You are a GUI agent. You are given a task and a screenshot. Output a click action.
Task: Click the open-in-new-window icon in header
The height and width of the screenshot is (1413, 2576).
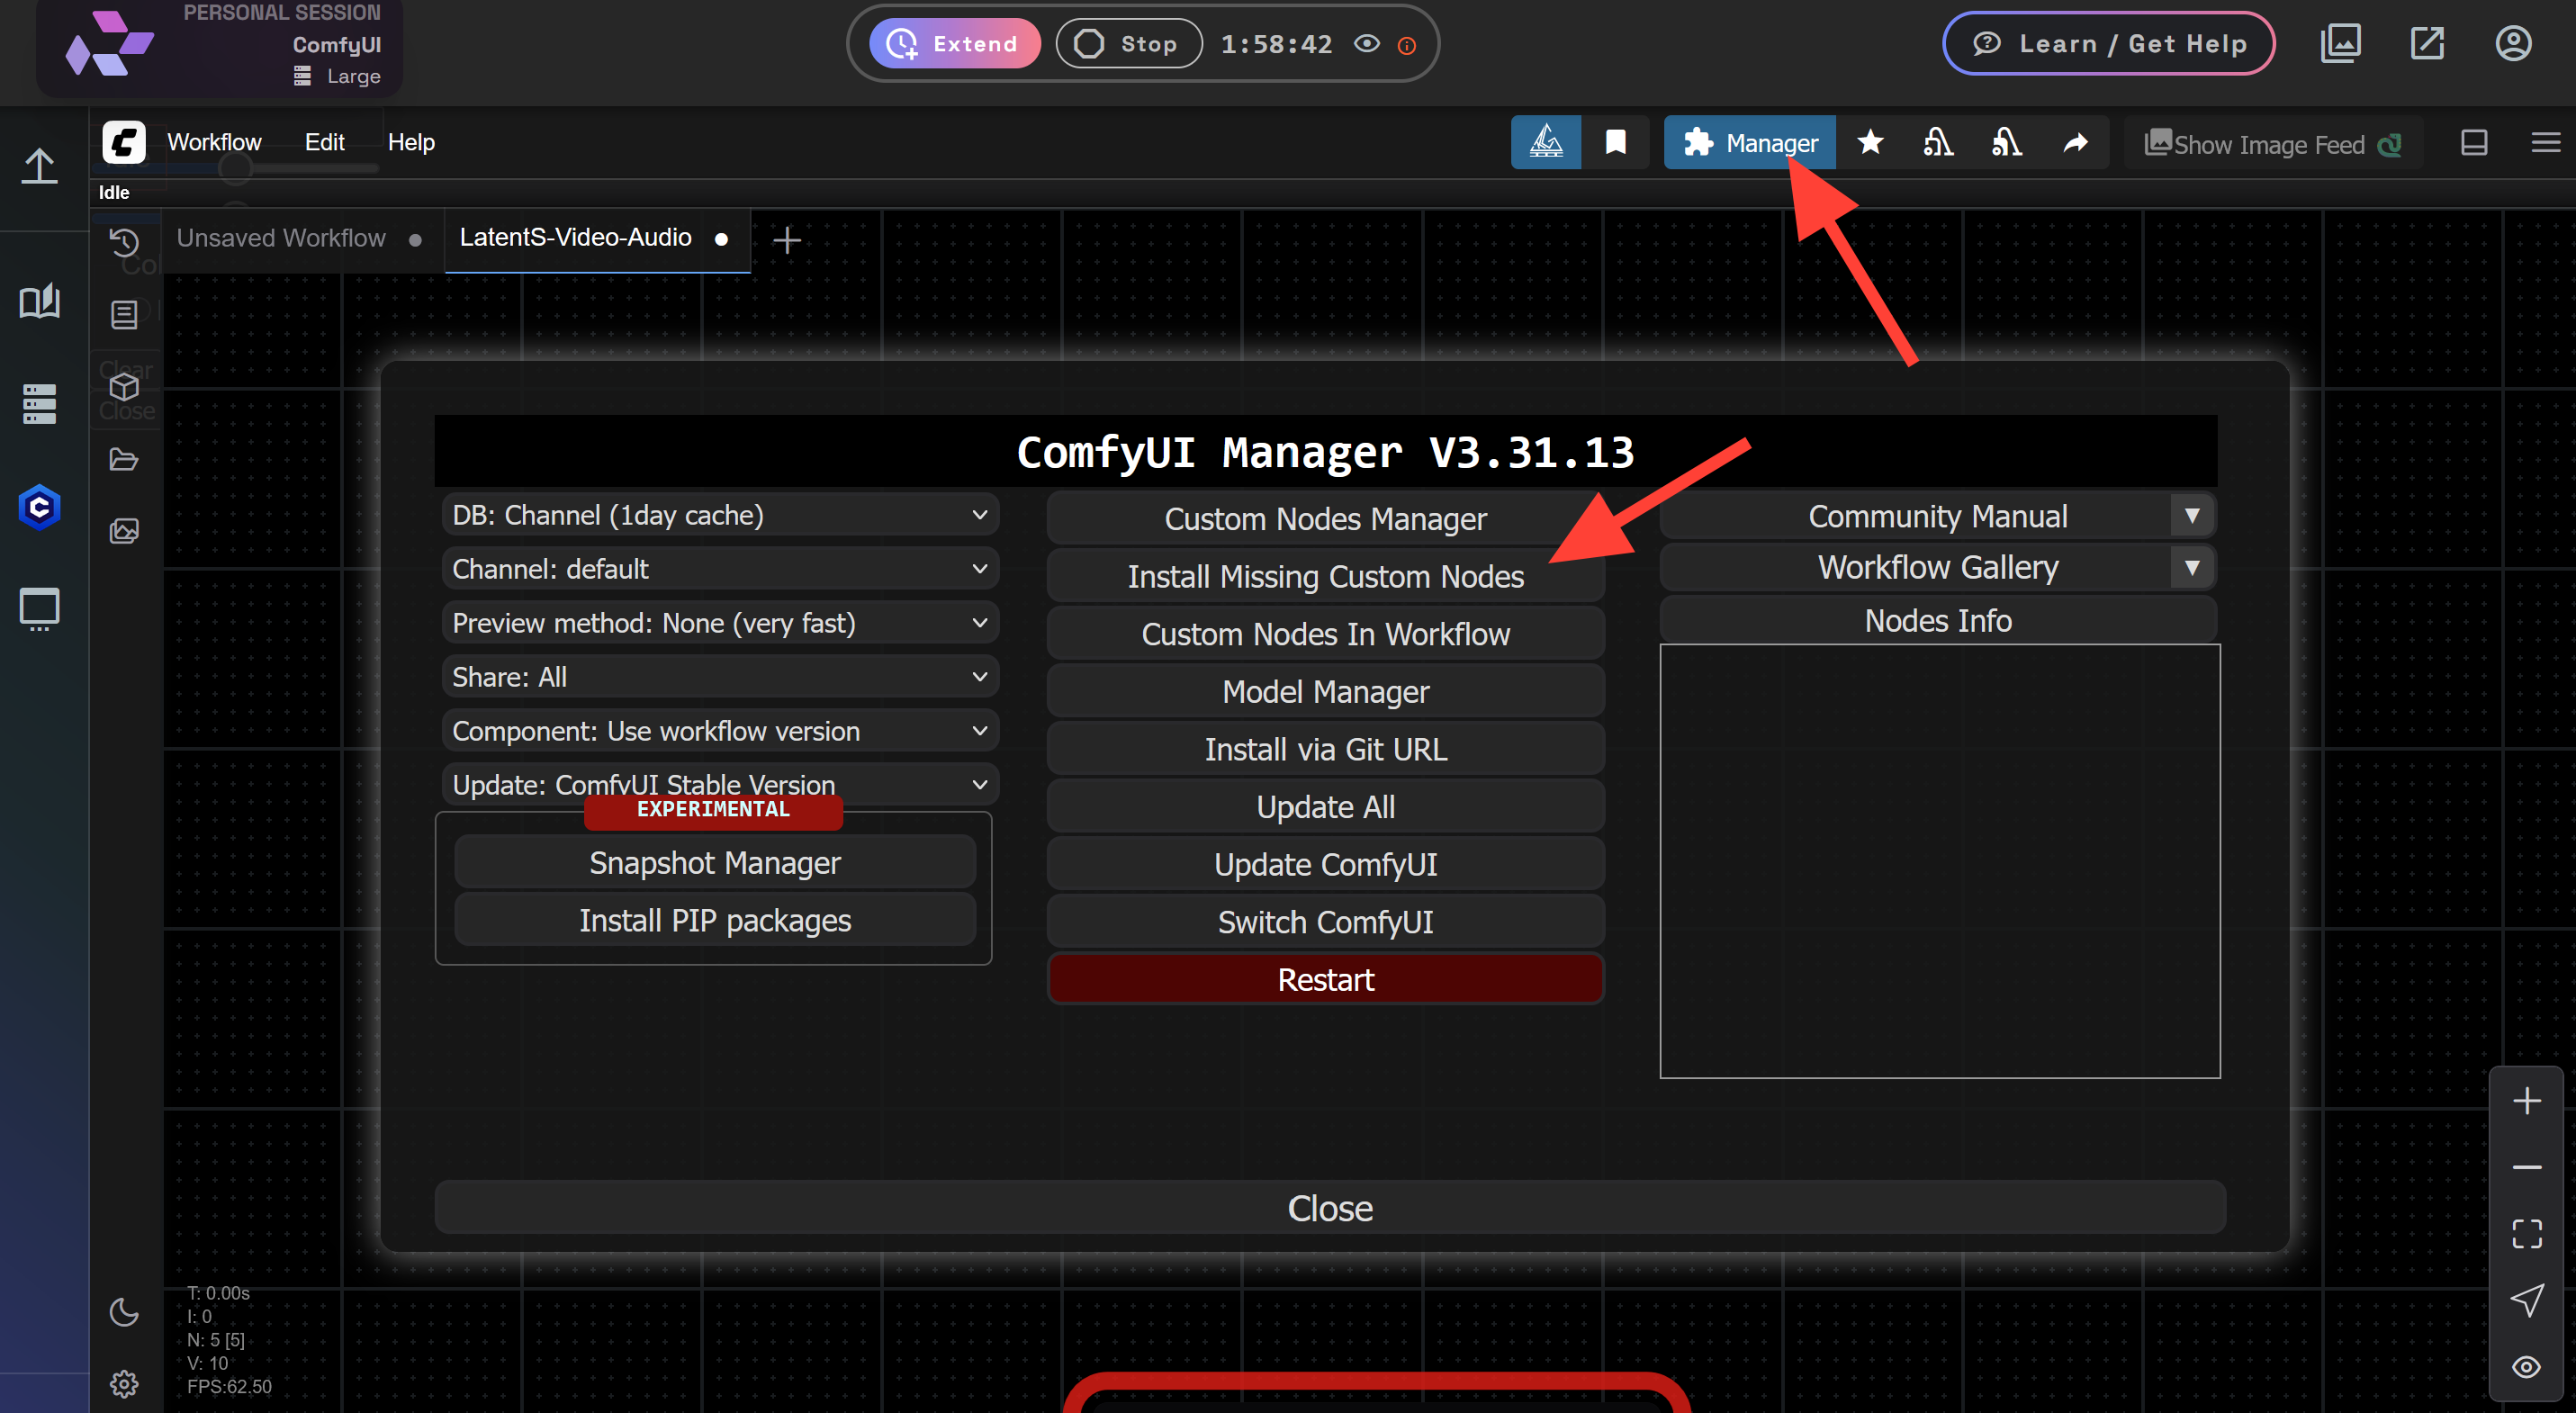click(2427, 43)
